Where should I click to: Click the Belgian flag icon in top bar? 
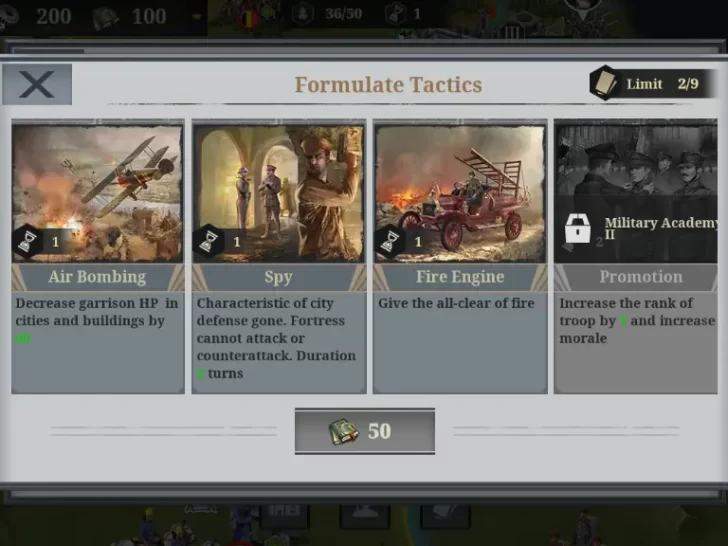[248, 19]
